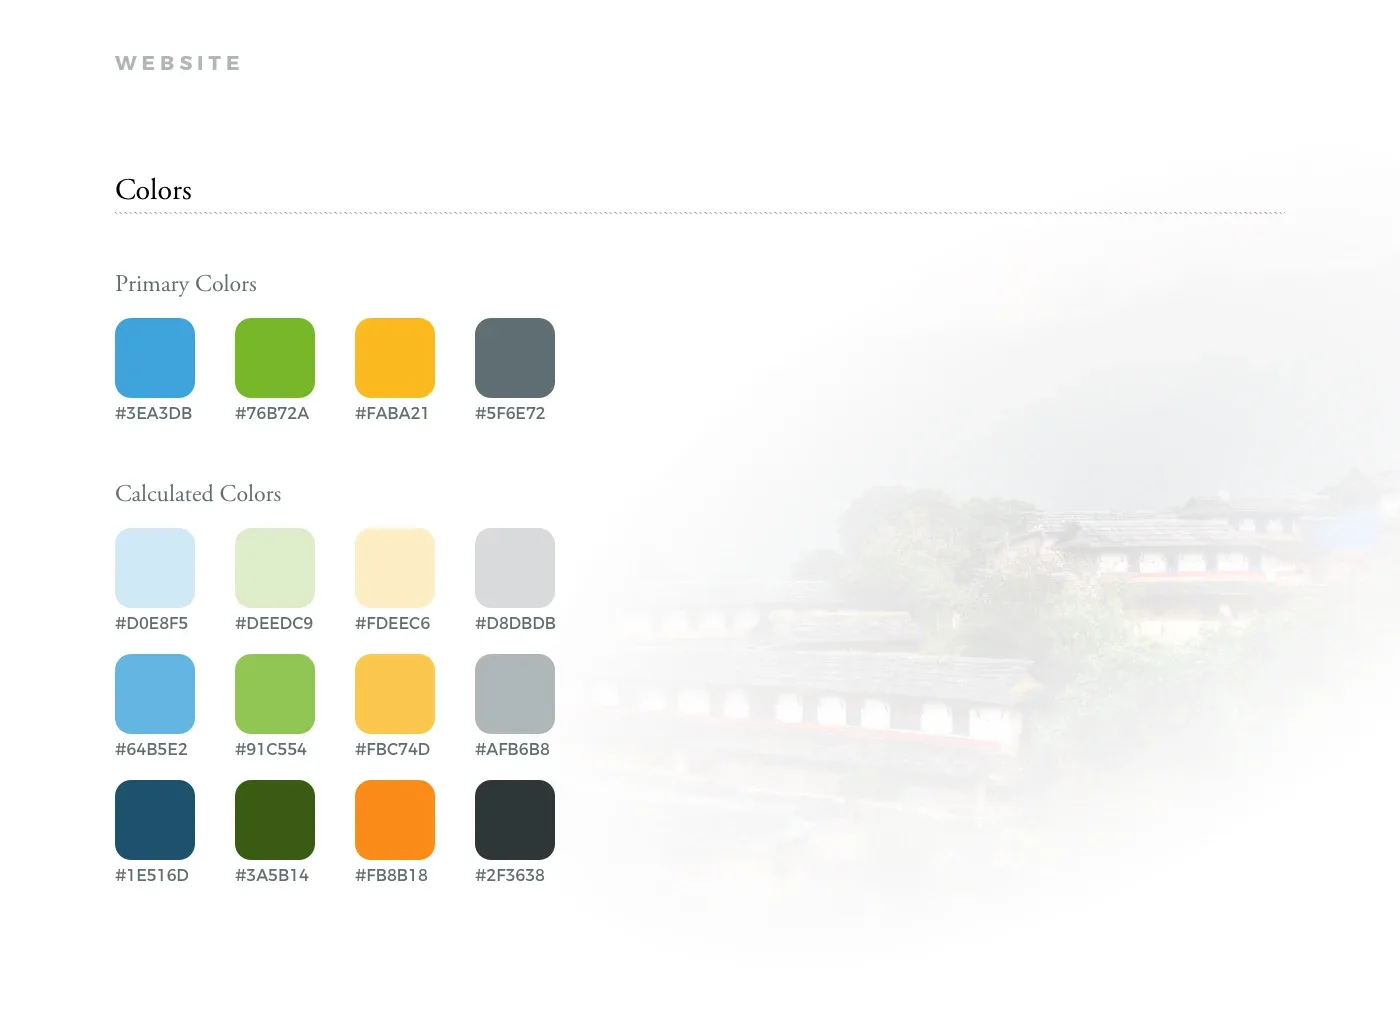Choose the charcoal #2F3638 swatch
The width and height of the screenshot is (1400, 1009).
click(x=515, y=820)
